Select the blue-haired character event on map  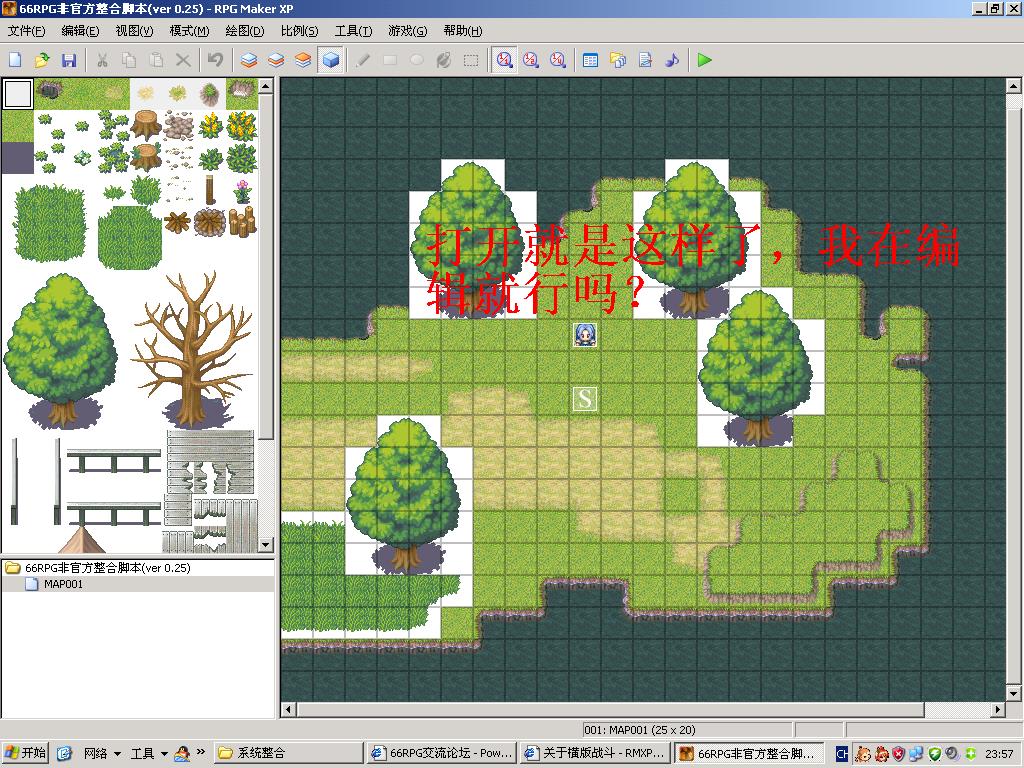584,335
